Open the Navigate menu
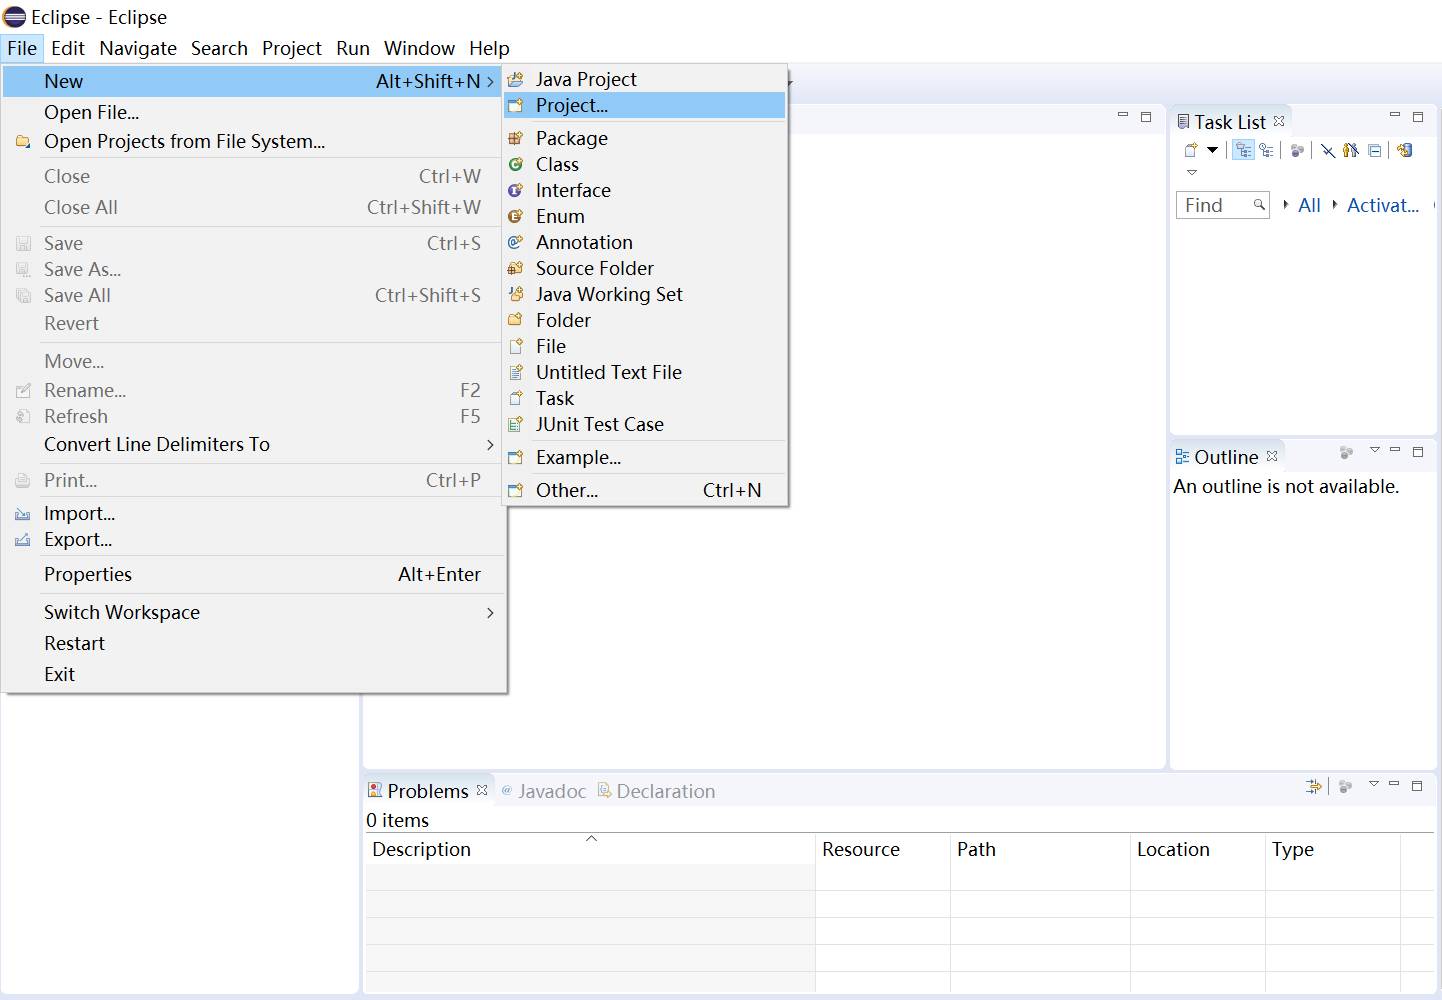The image size is (1442, 1000). pyautogui.click(x=138, y=48)
